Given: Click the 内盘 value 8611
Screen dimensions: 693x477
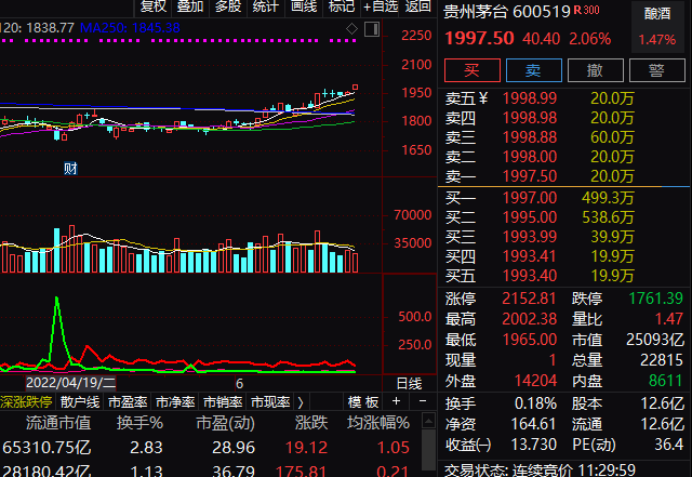Looking at the screenshot, I should pyautogui.click(x=666, y=380).
